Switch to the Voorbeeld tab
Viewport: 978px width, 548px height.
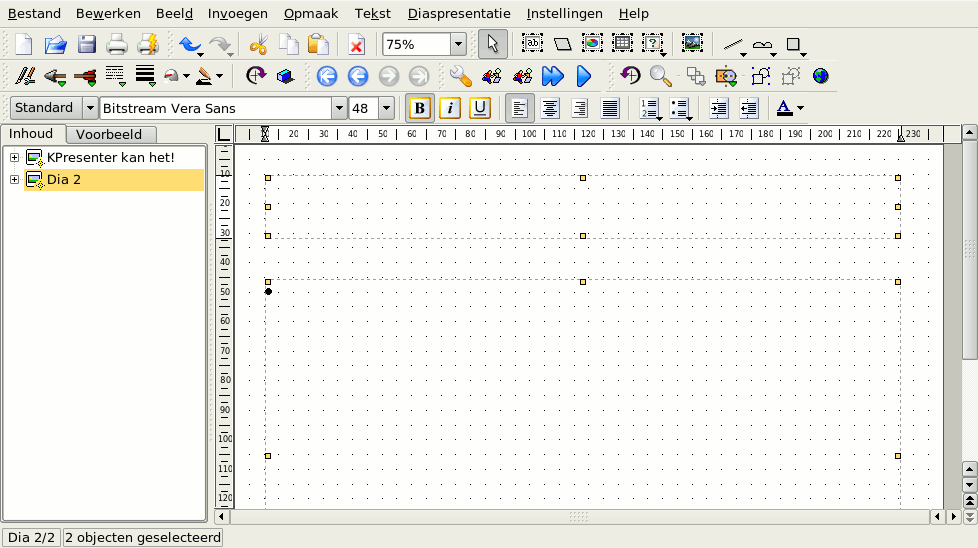(x=109, y=134)
